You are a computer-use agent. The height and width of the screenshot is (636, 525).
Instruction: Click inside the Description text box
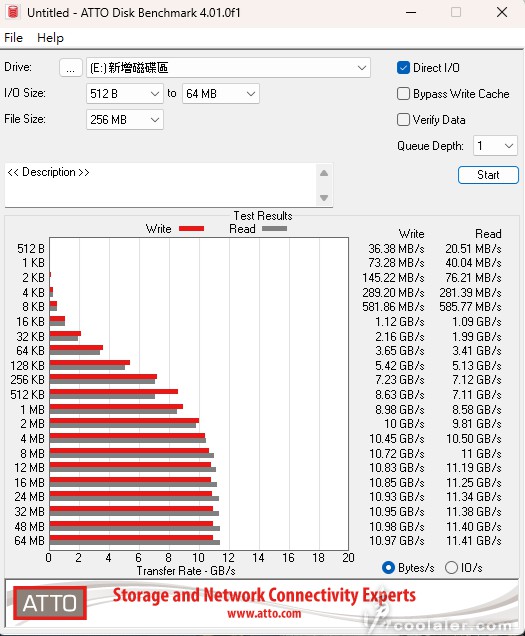point(160,185)
